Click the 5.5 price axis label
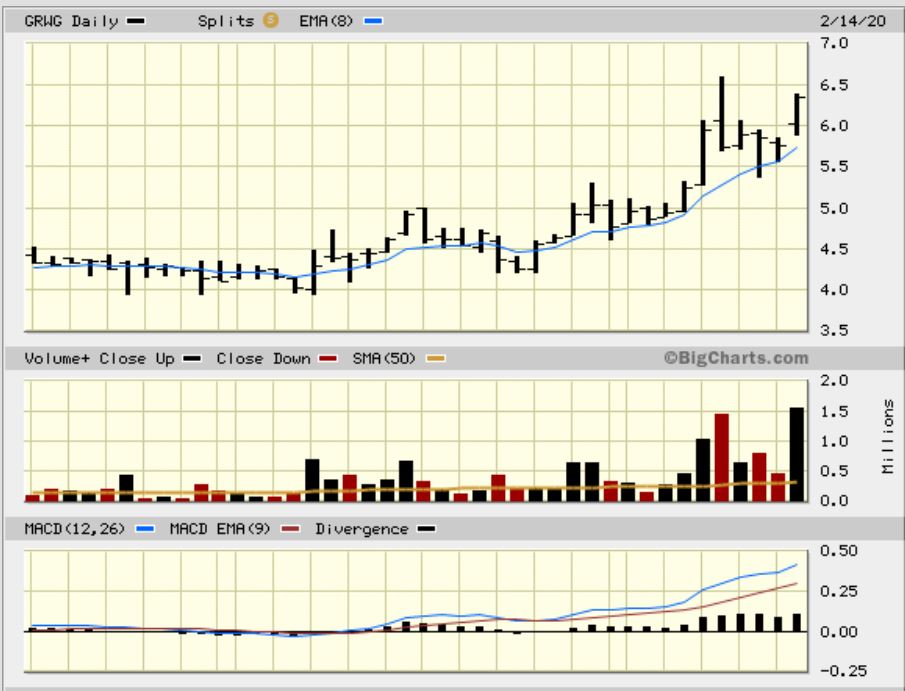 834,166
